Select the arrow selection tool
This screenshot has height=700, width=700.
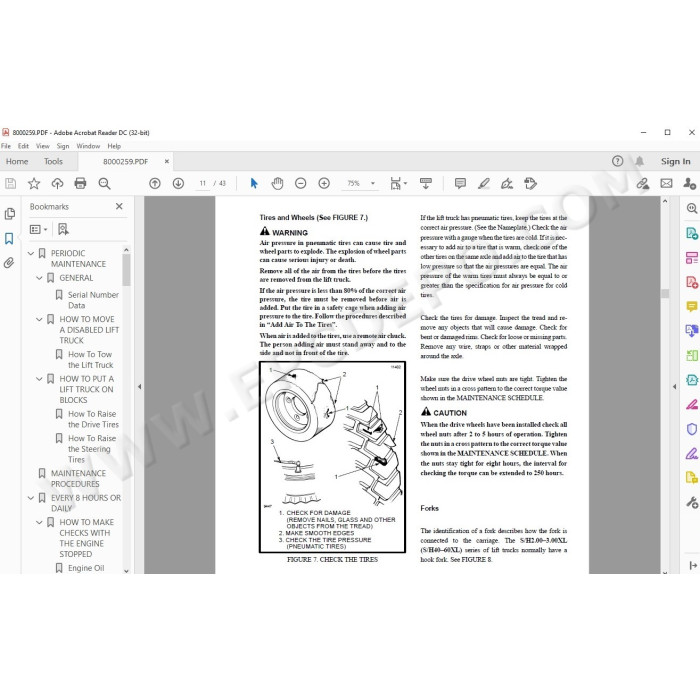tap(254, 183)
